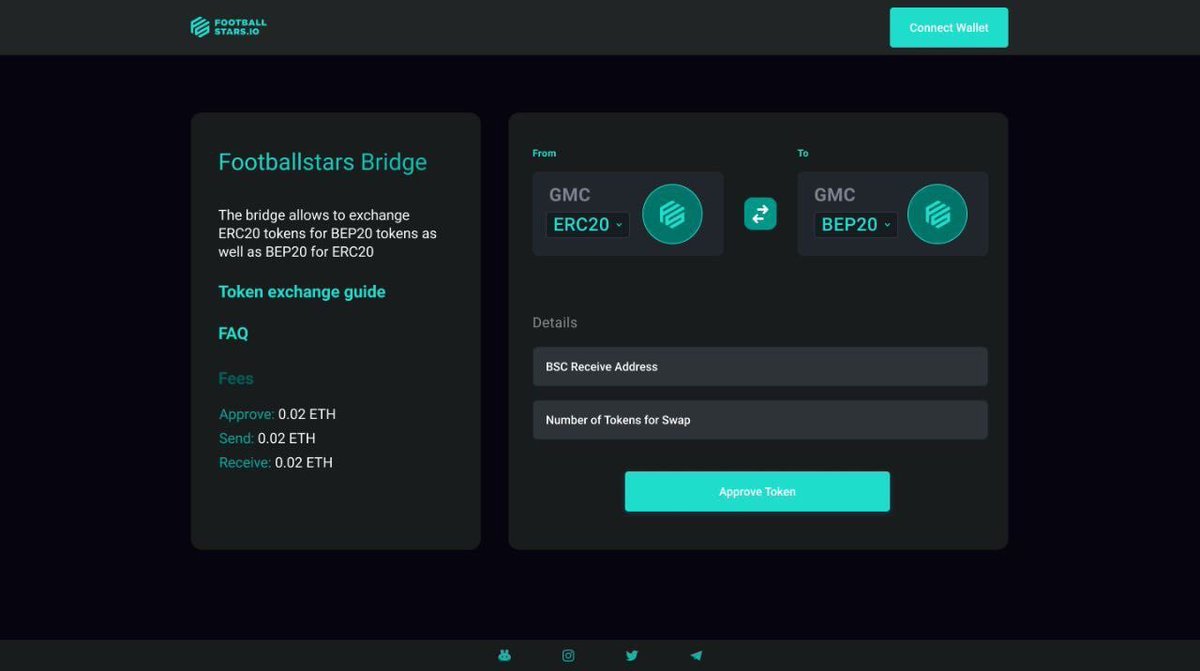Click the Send: 0.02 ETH fee line
Image resolution: width=1200 pixels, height=671 pixels.
click(267, 438)
